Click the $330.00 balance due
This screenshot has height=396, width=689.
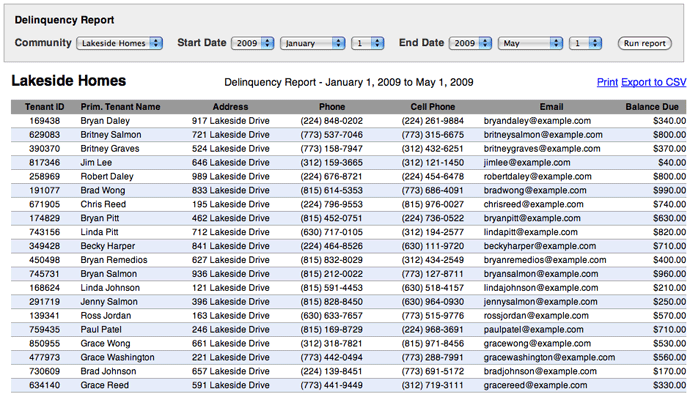pyautogui.click(x=669, y=385)
